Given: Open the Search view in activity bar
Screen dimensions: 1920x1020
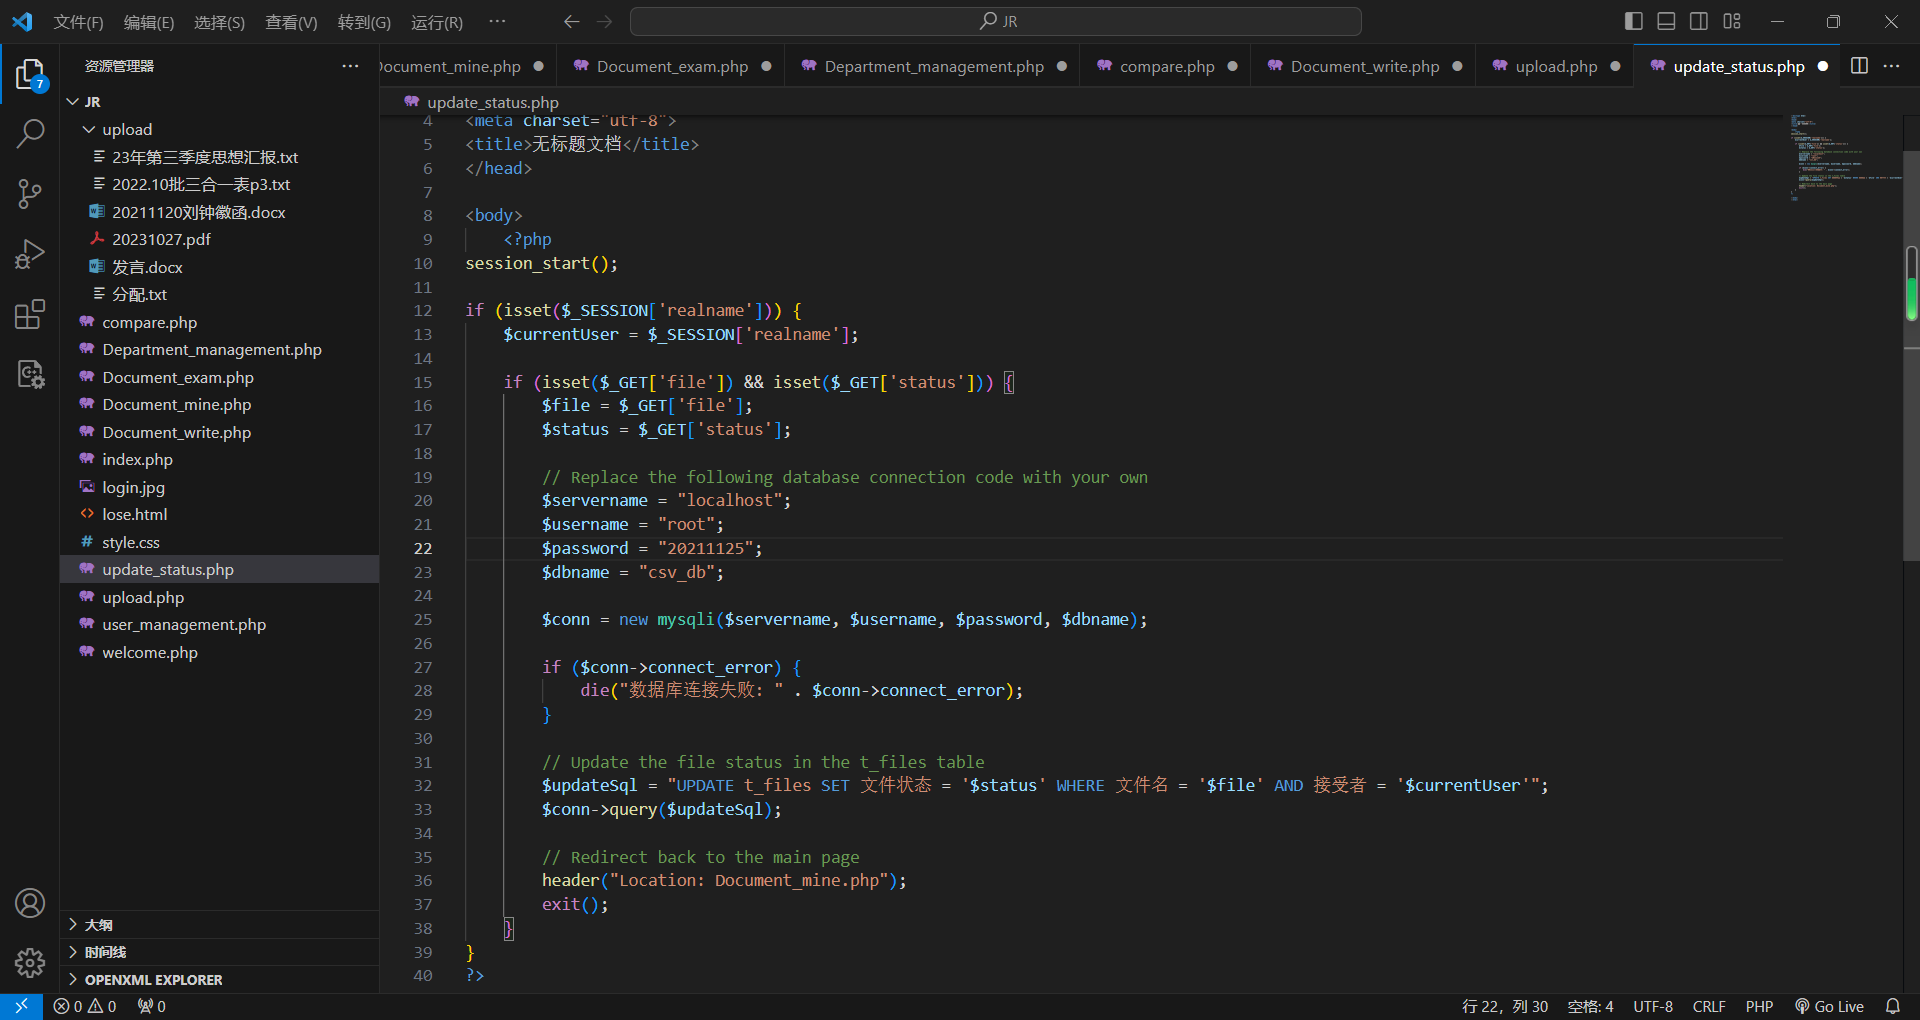Looking at the screenshot, I should [30, 133].
